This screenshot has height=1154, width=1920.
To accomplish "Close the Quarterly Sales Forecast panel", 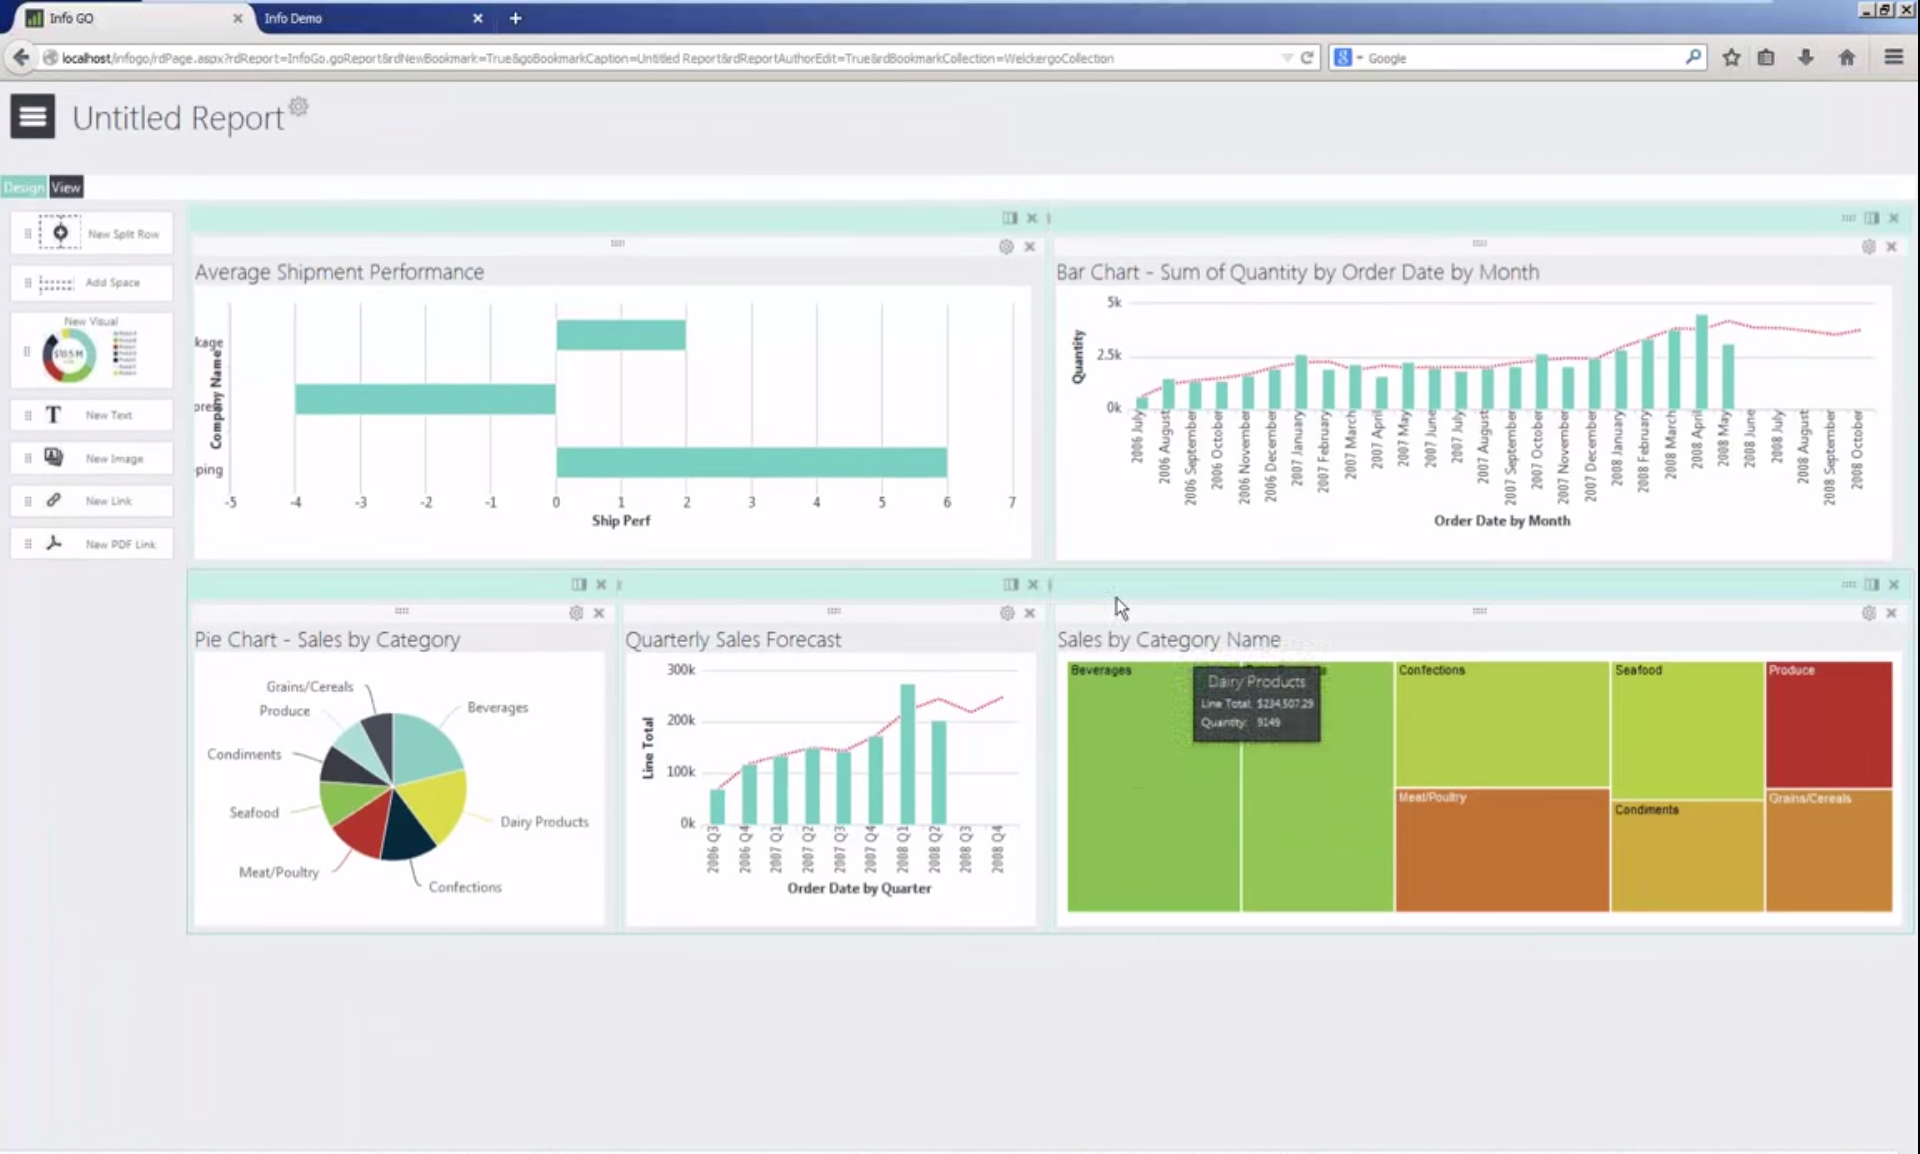I will [x=1029, y=613].
